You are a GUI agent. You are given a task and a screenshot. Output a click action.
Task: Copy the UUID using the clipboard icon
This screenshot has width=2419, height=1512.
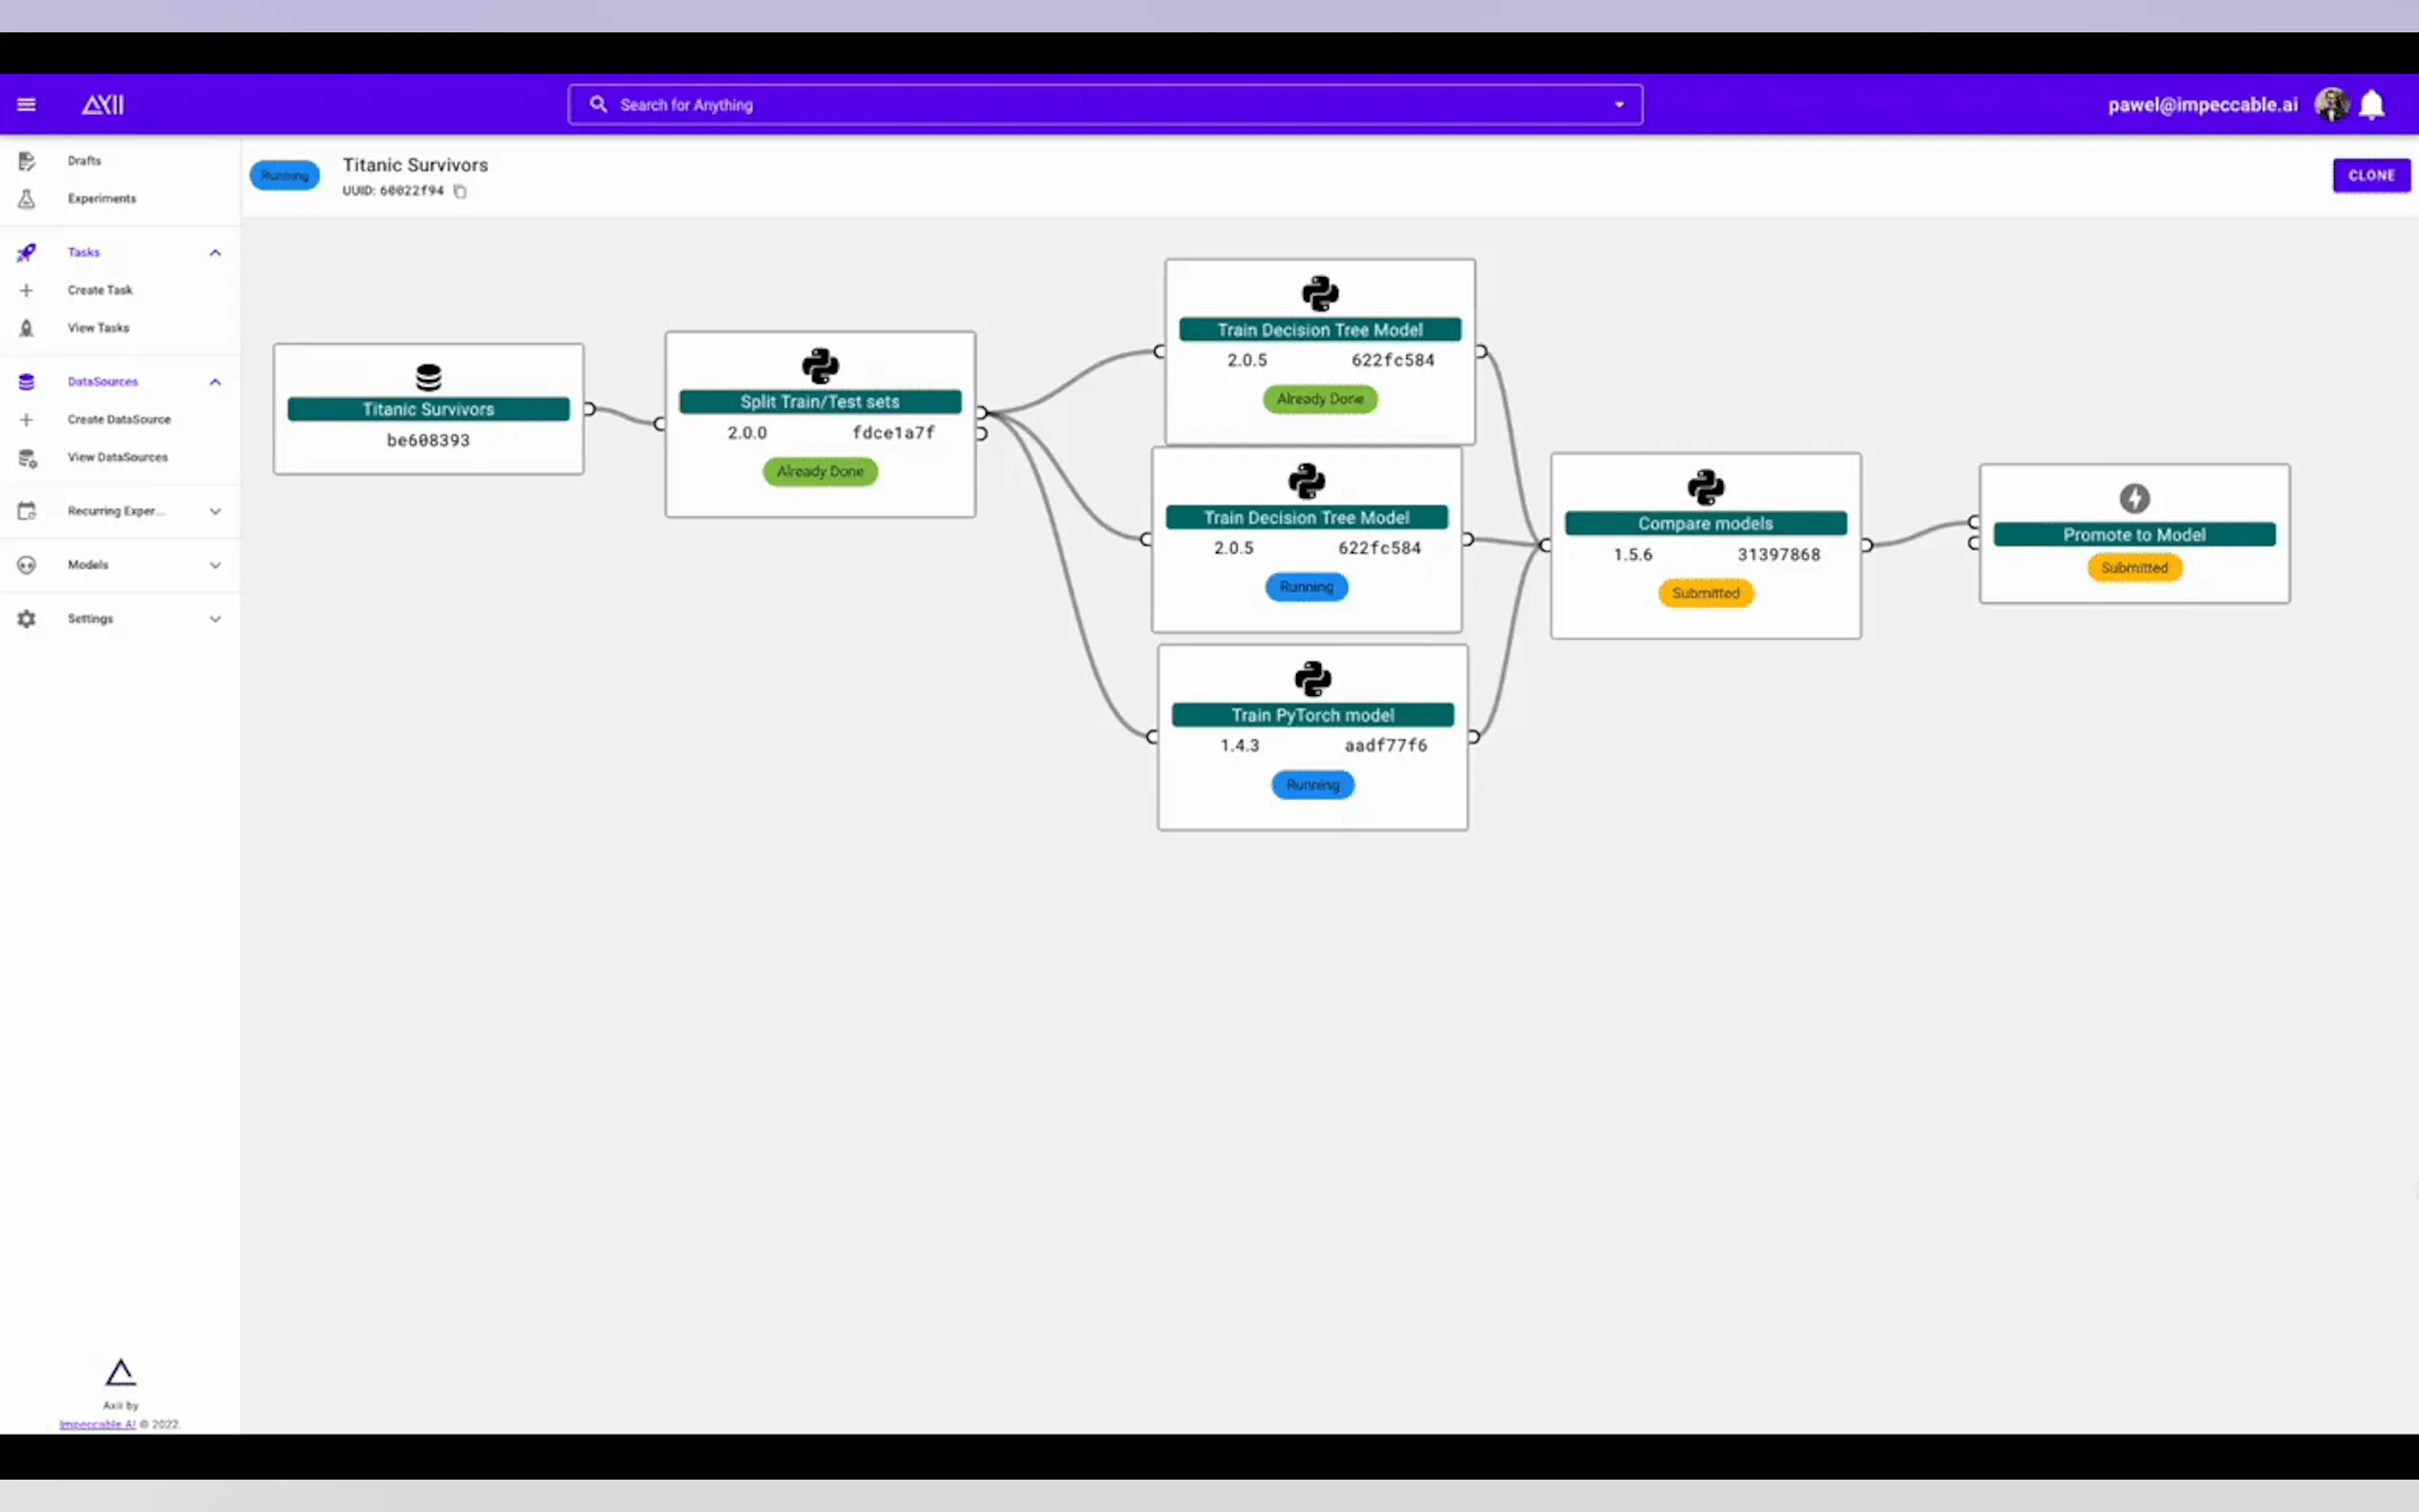(460, 191)
